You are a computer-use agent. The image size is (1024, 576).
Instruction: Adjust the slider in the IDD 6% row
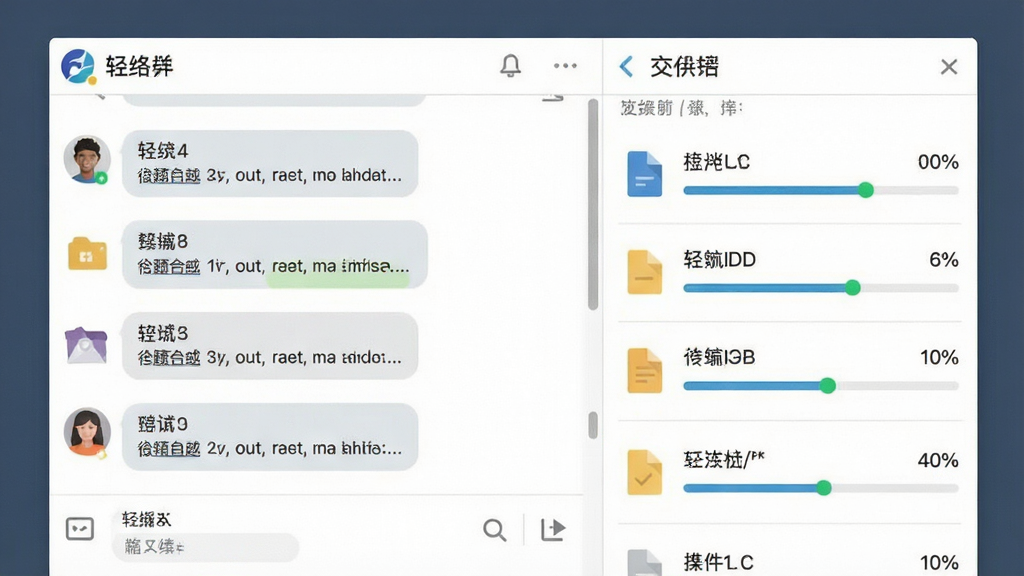pos(821,288)
